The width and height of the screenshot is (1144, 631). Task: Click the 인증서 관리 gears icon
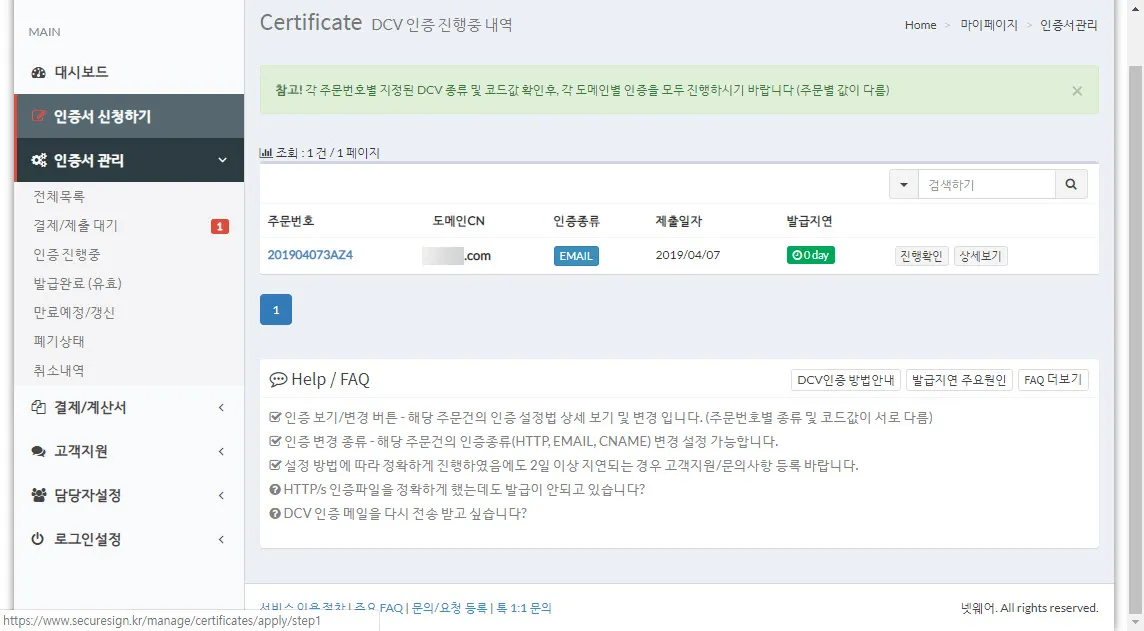pos(39,161)
